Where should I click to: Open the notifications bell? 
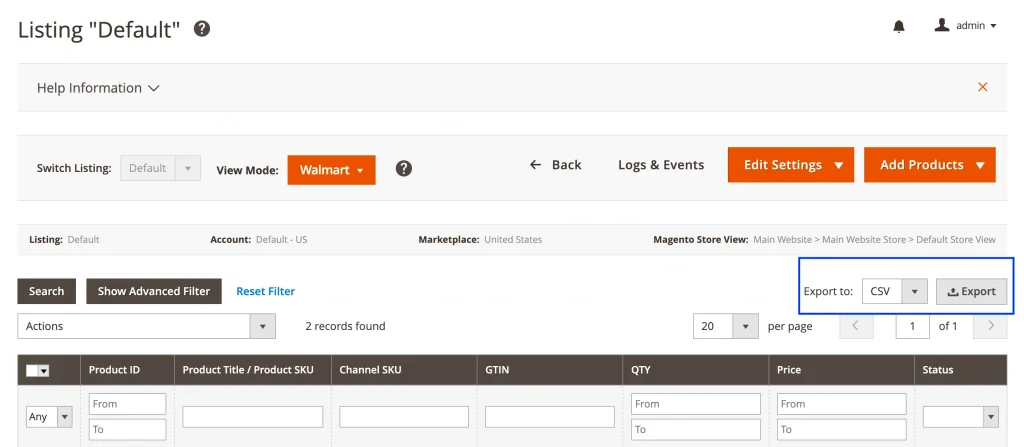click(x=898, y=26)
